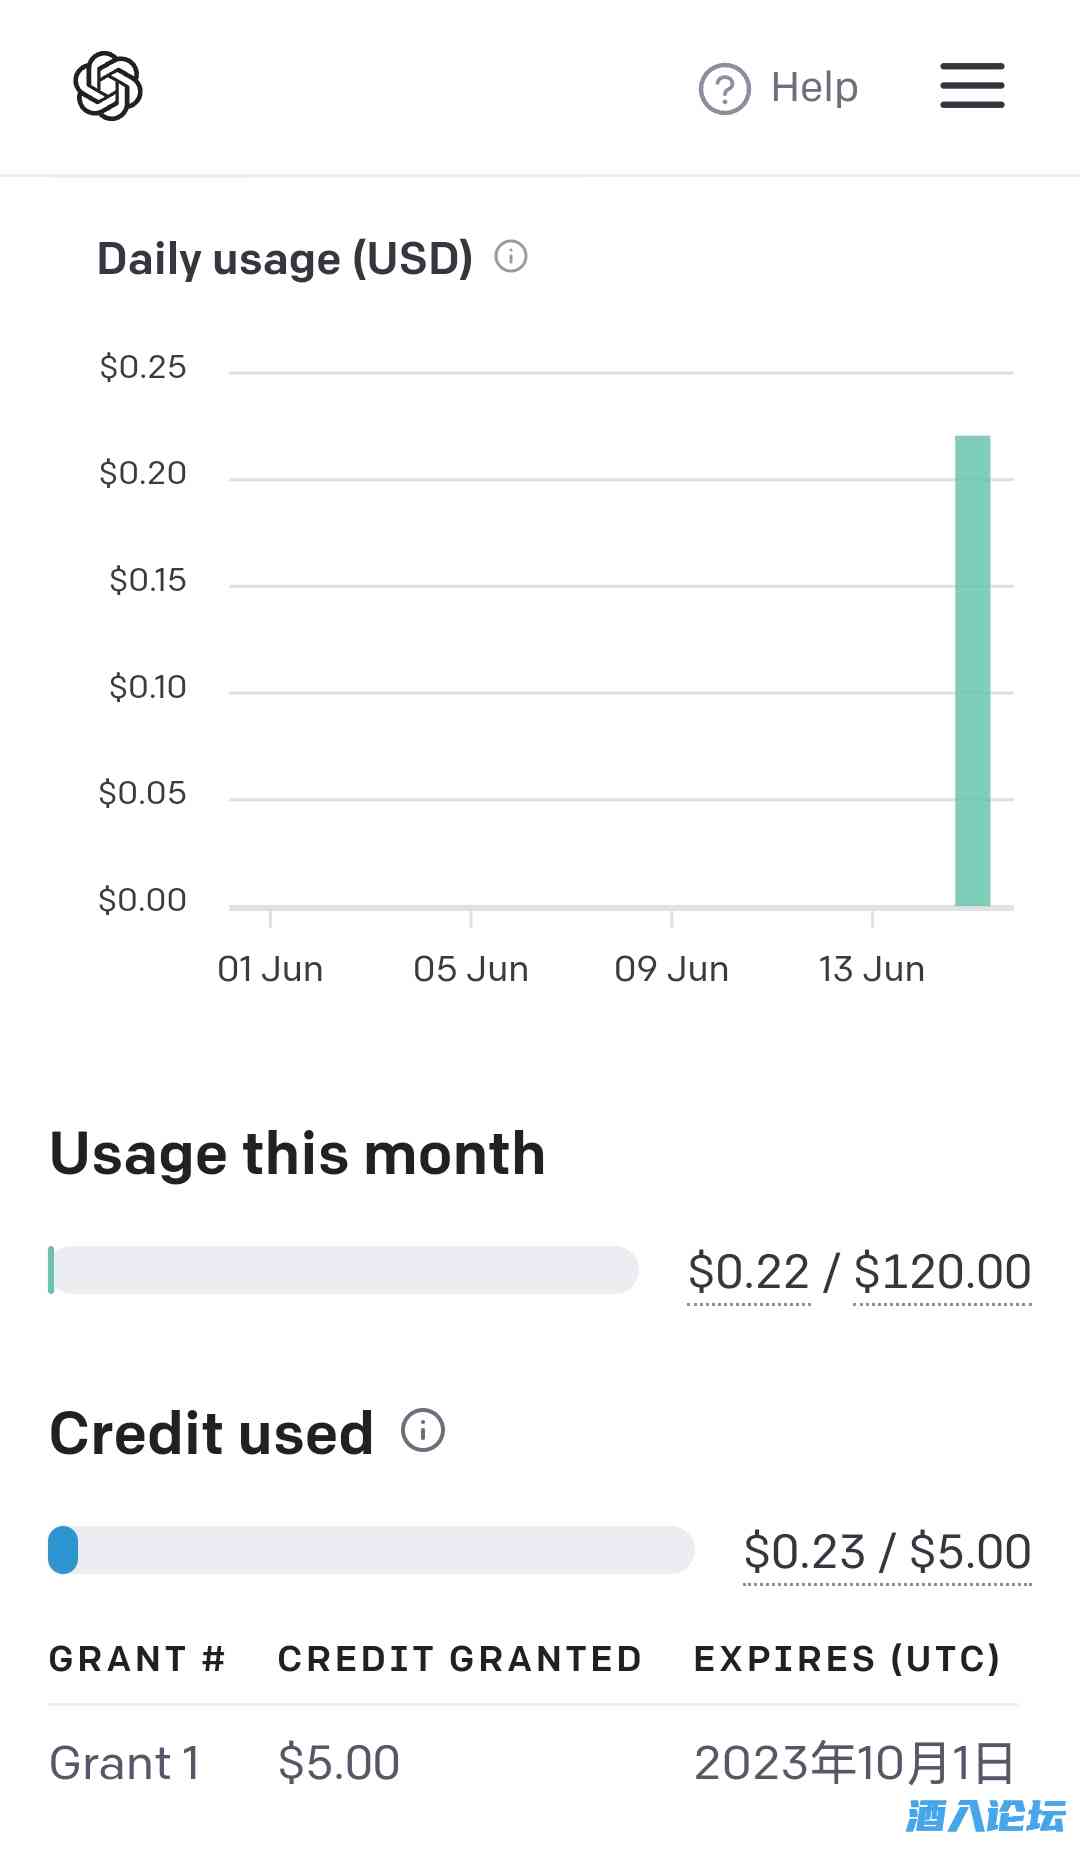Open the hamburger navigation menu

972,86
